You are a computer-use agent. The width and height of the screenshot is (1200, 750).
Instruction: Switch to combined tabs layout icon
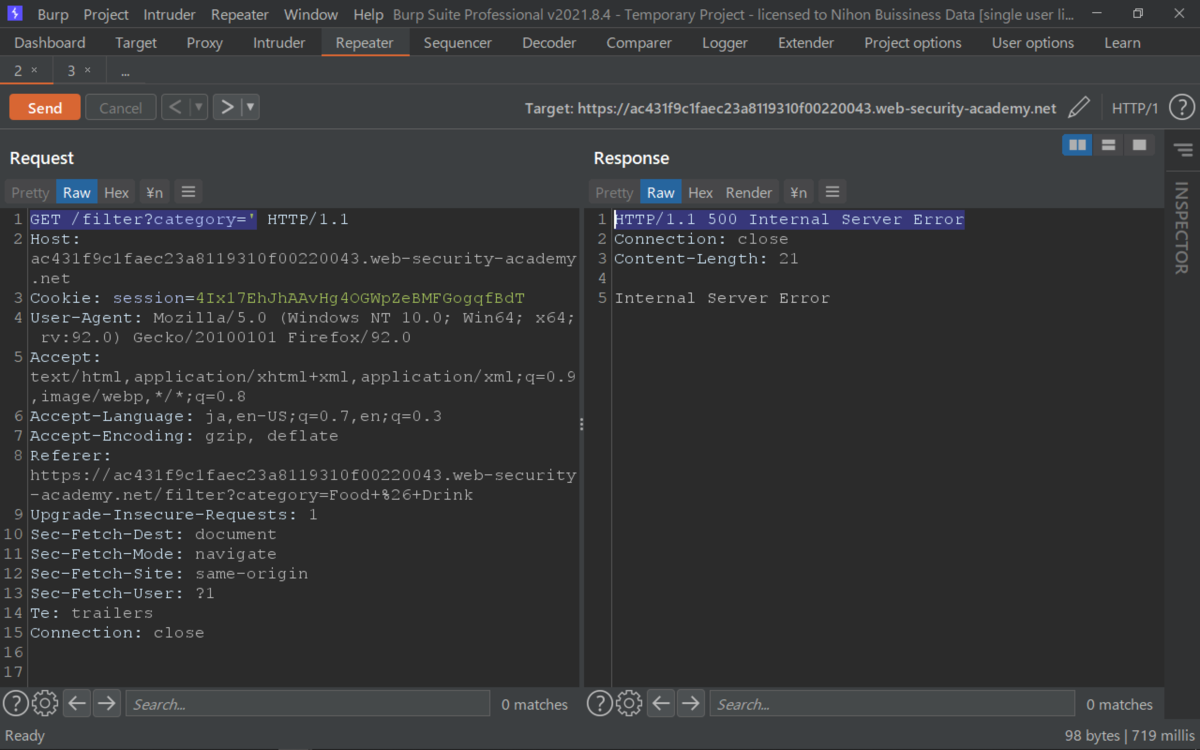[x=1139, y=146]
